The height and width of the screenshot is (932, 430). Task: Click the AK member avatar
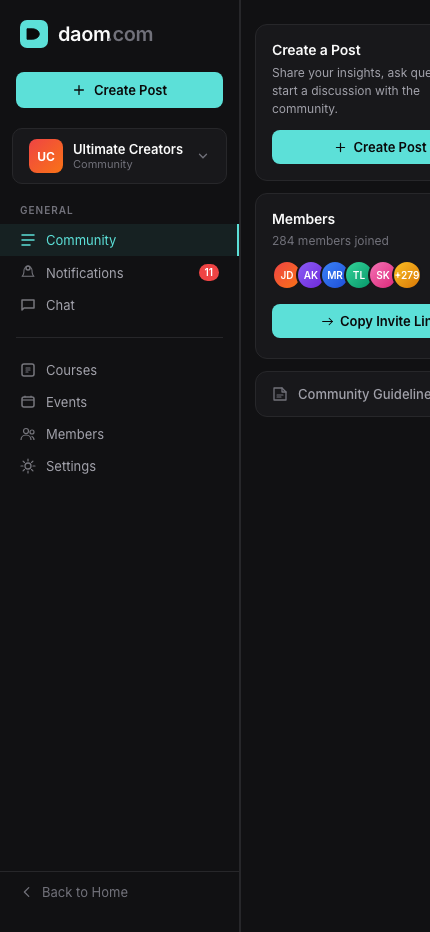click(310, 275)
